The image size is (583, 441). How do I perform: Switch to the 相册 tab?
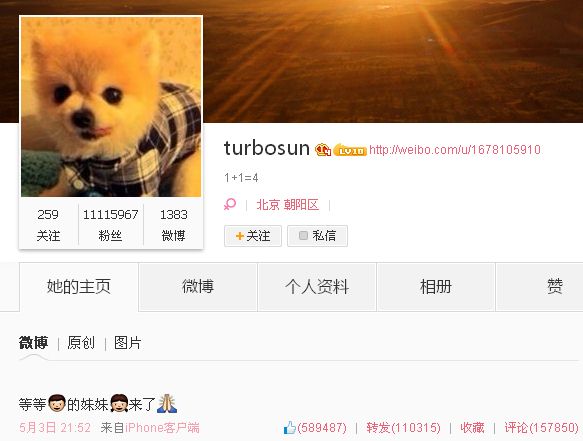436,287
